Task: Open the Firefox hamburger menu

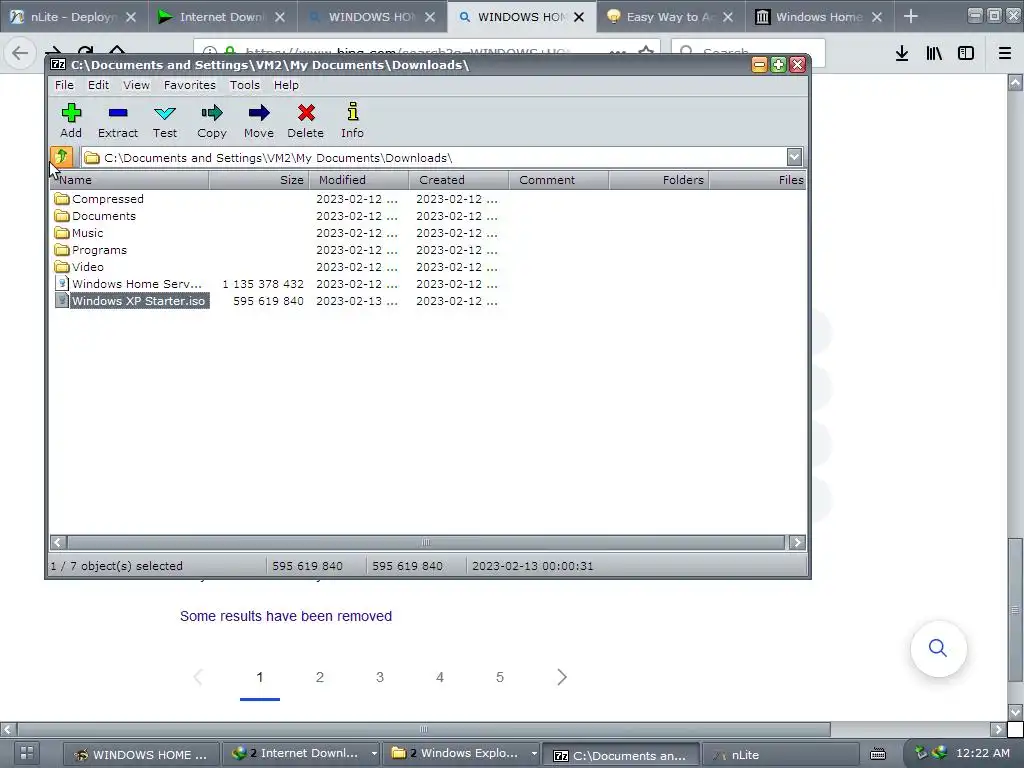Action: click(1005, 54)
